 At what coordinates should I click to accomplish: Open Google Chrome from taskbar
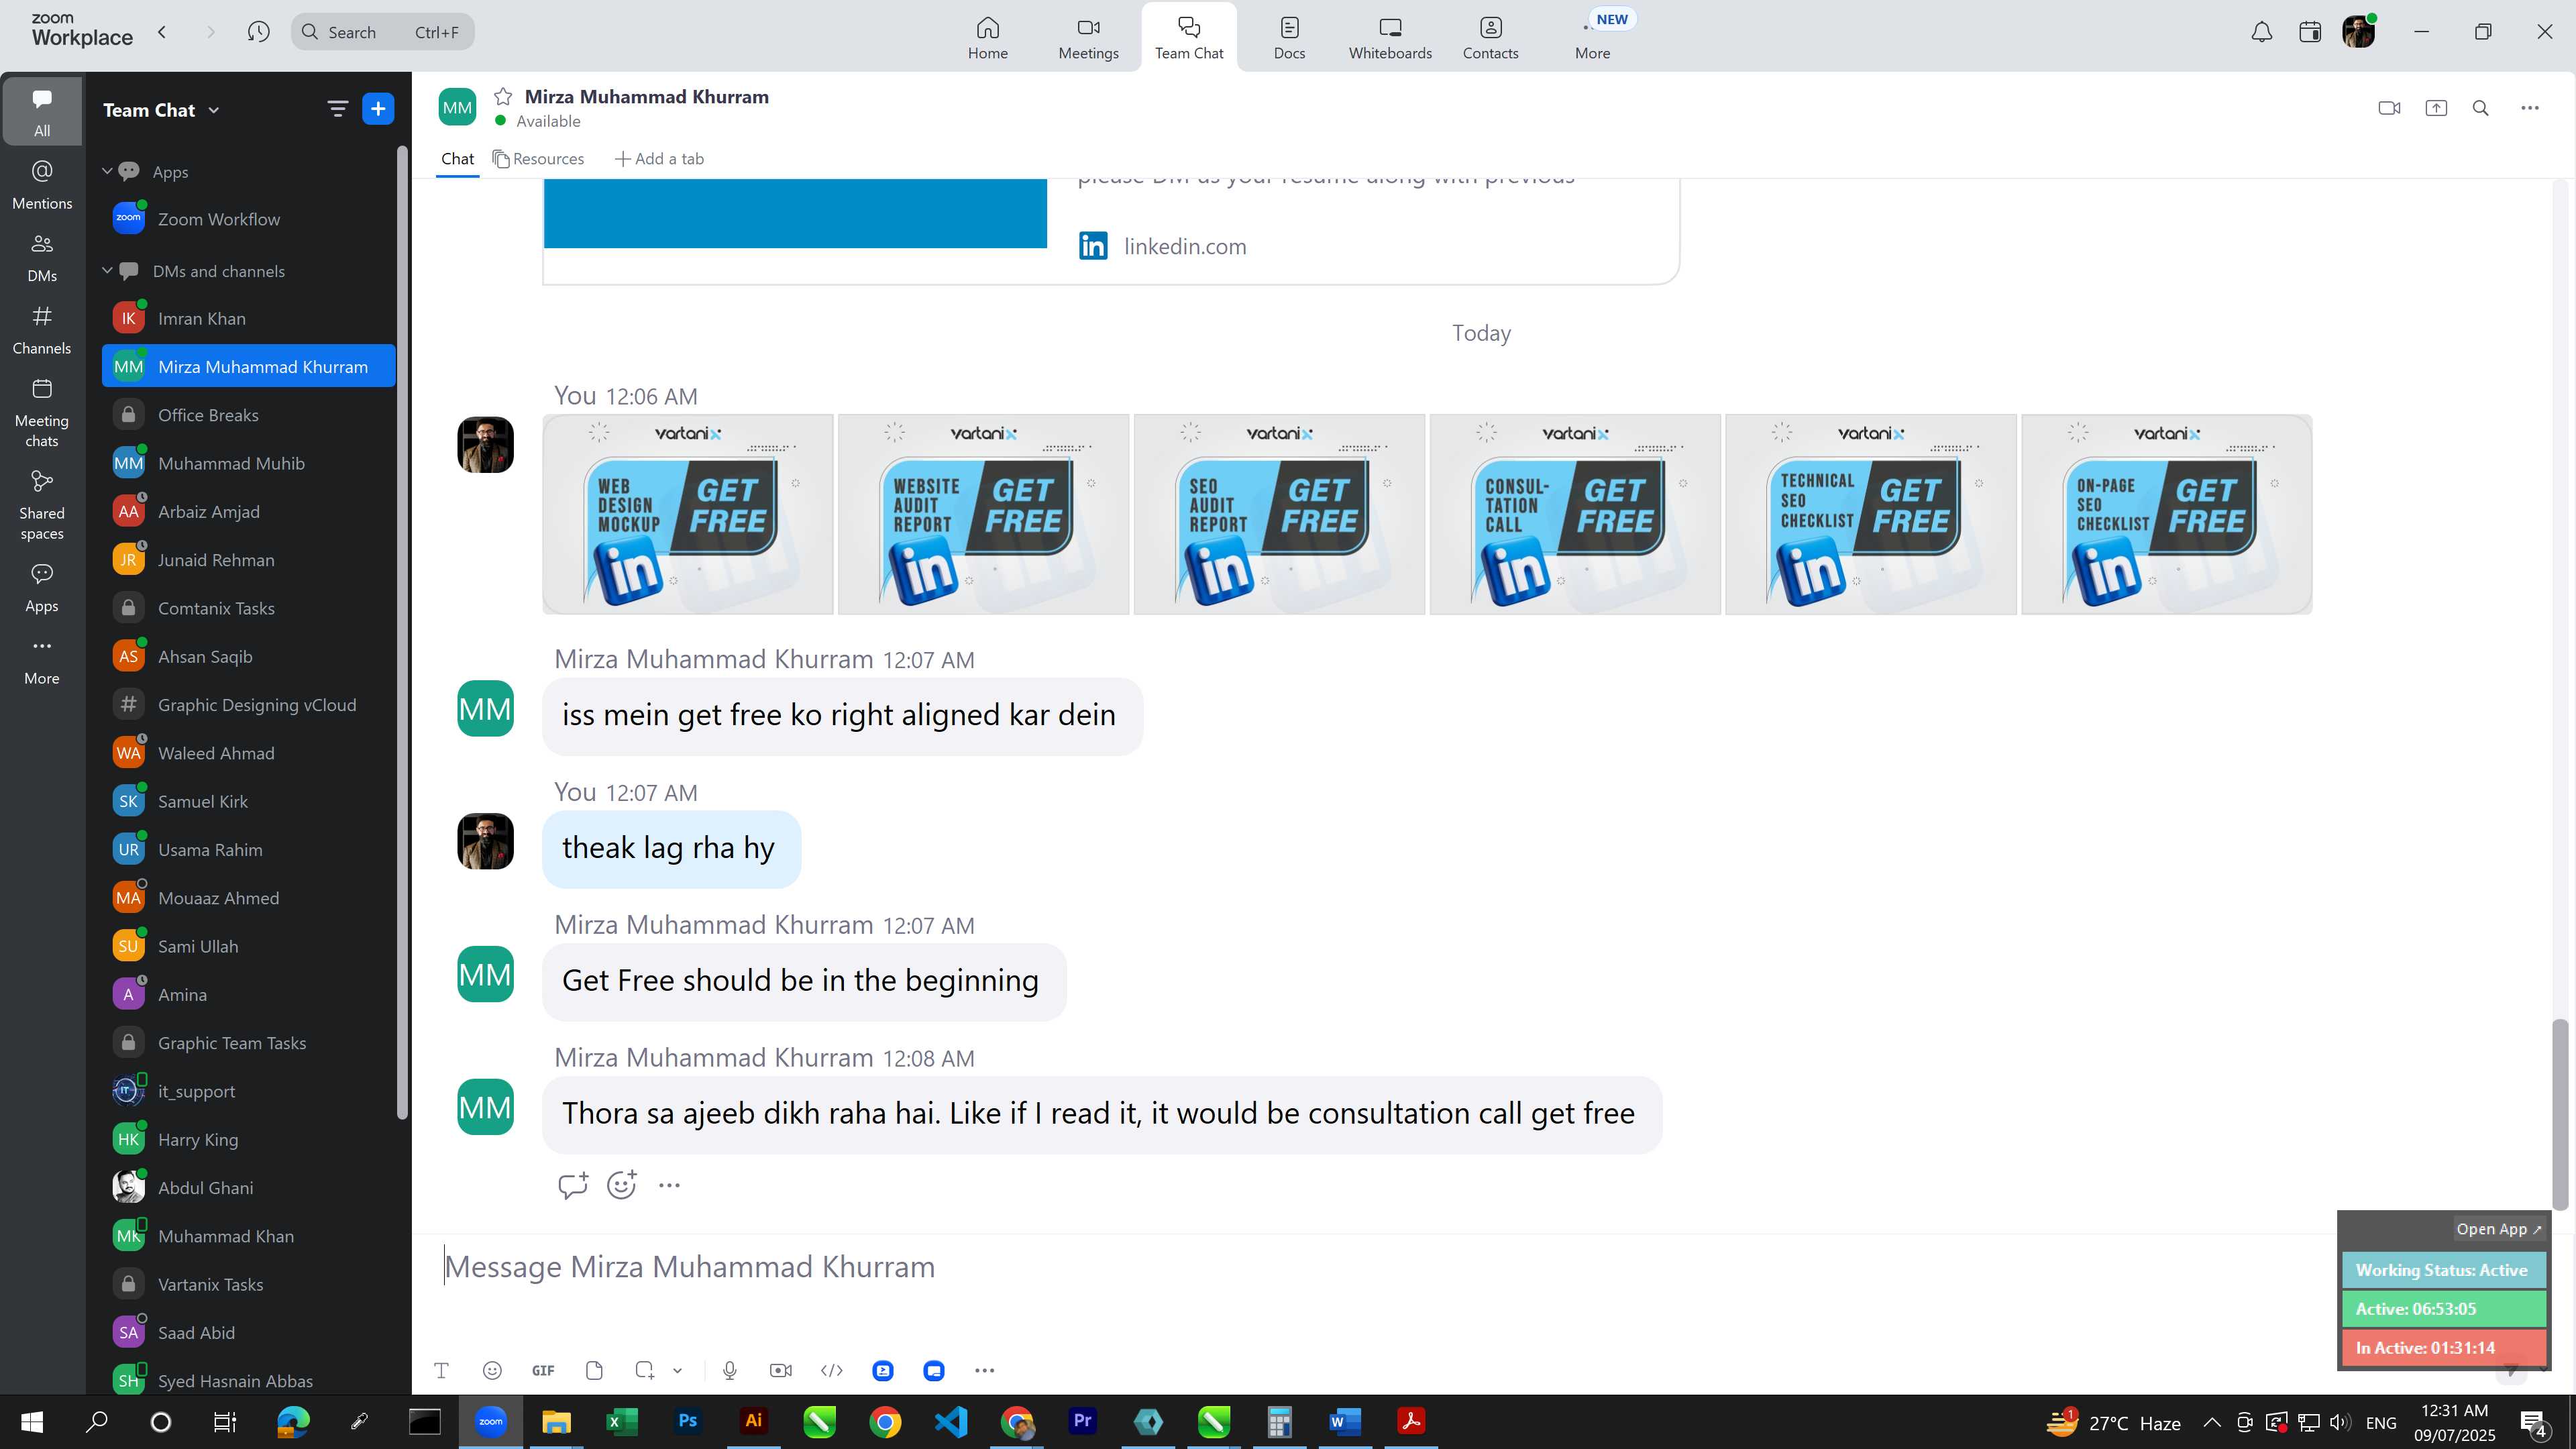click(885, 1421)
